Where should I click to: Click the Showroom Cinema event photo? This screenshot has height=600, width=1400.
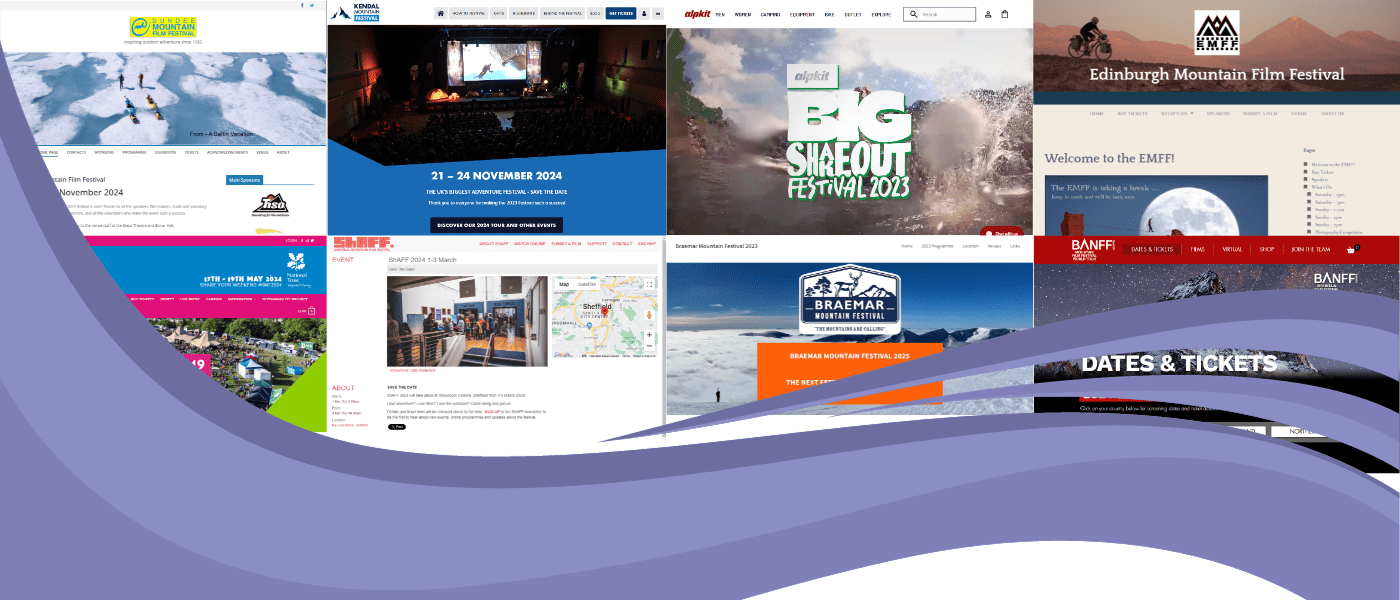pyautogui.click(x=467, y=321)
